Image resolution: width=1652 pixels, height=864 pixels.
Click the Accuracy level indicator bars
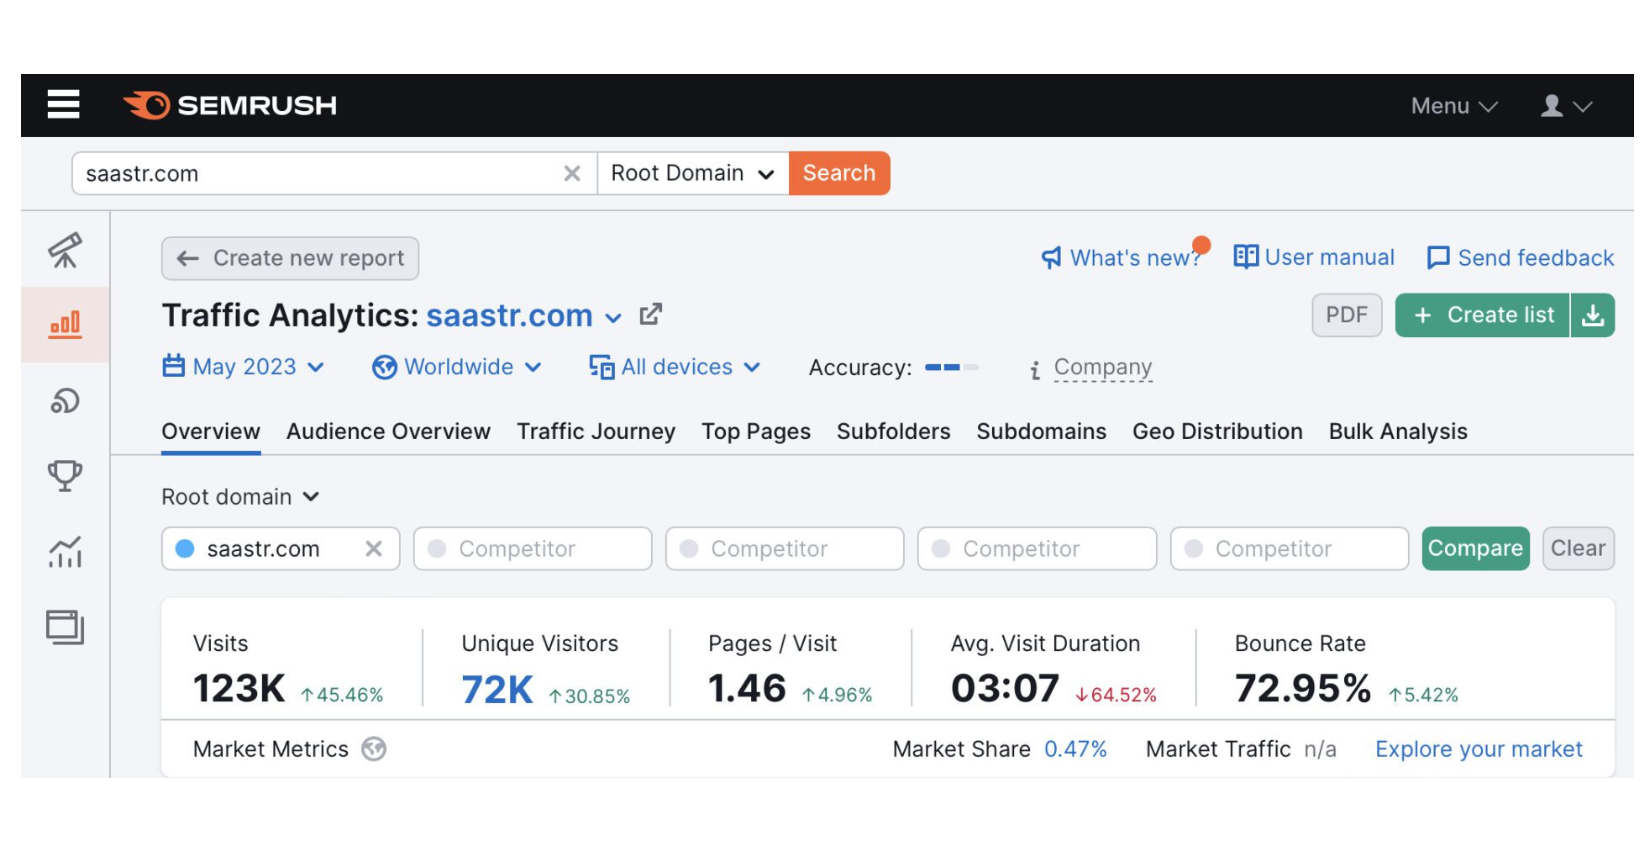coord(951,368)
